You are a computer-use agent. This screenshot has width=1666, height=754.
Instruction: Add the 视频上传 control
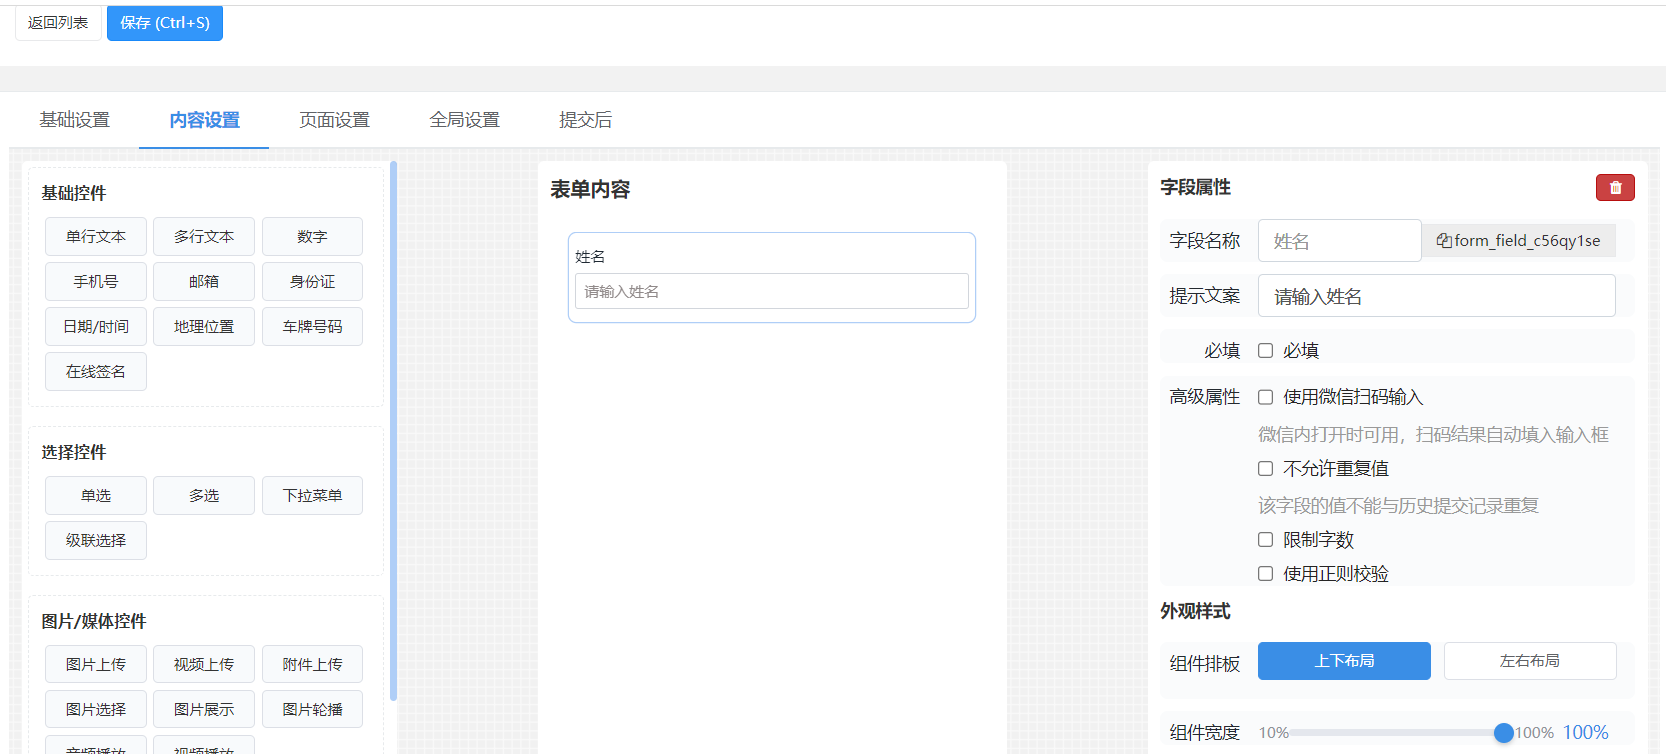coord(204,665)
